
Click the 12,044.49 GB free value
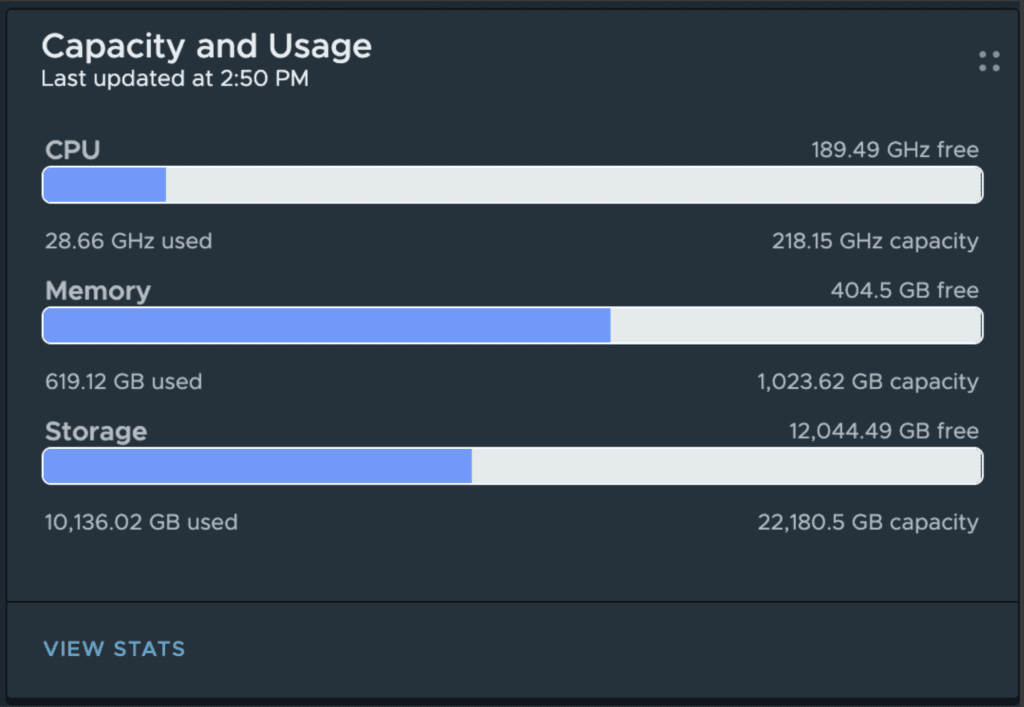883,432
